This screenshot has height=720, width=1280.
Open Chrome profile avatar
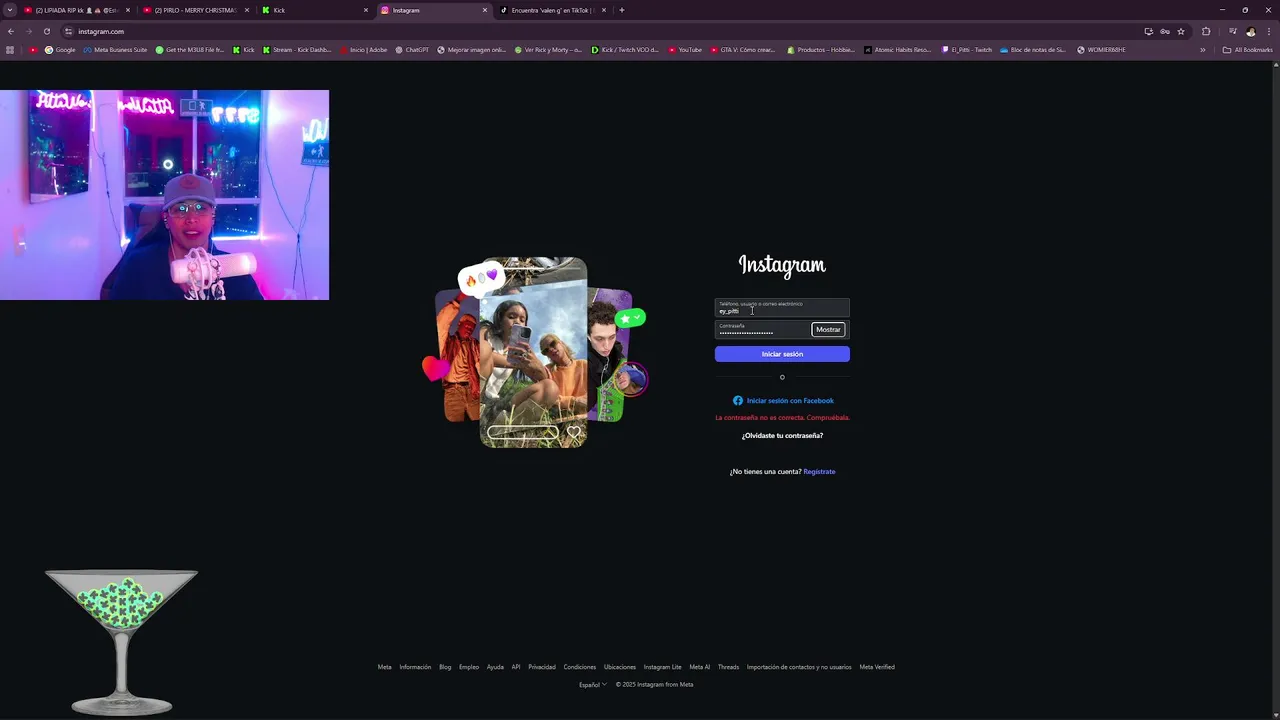pos(1250,31)
